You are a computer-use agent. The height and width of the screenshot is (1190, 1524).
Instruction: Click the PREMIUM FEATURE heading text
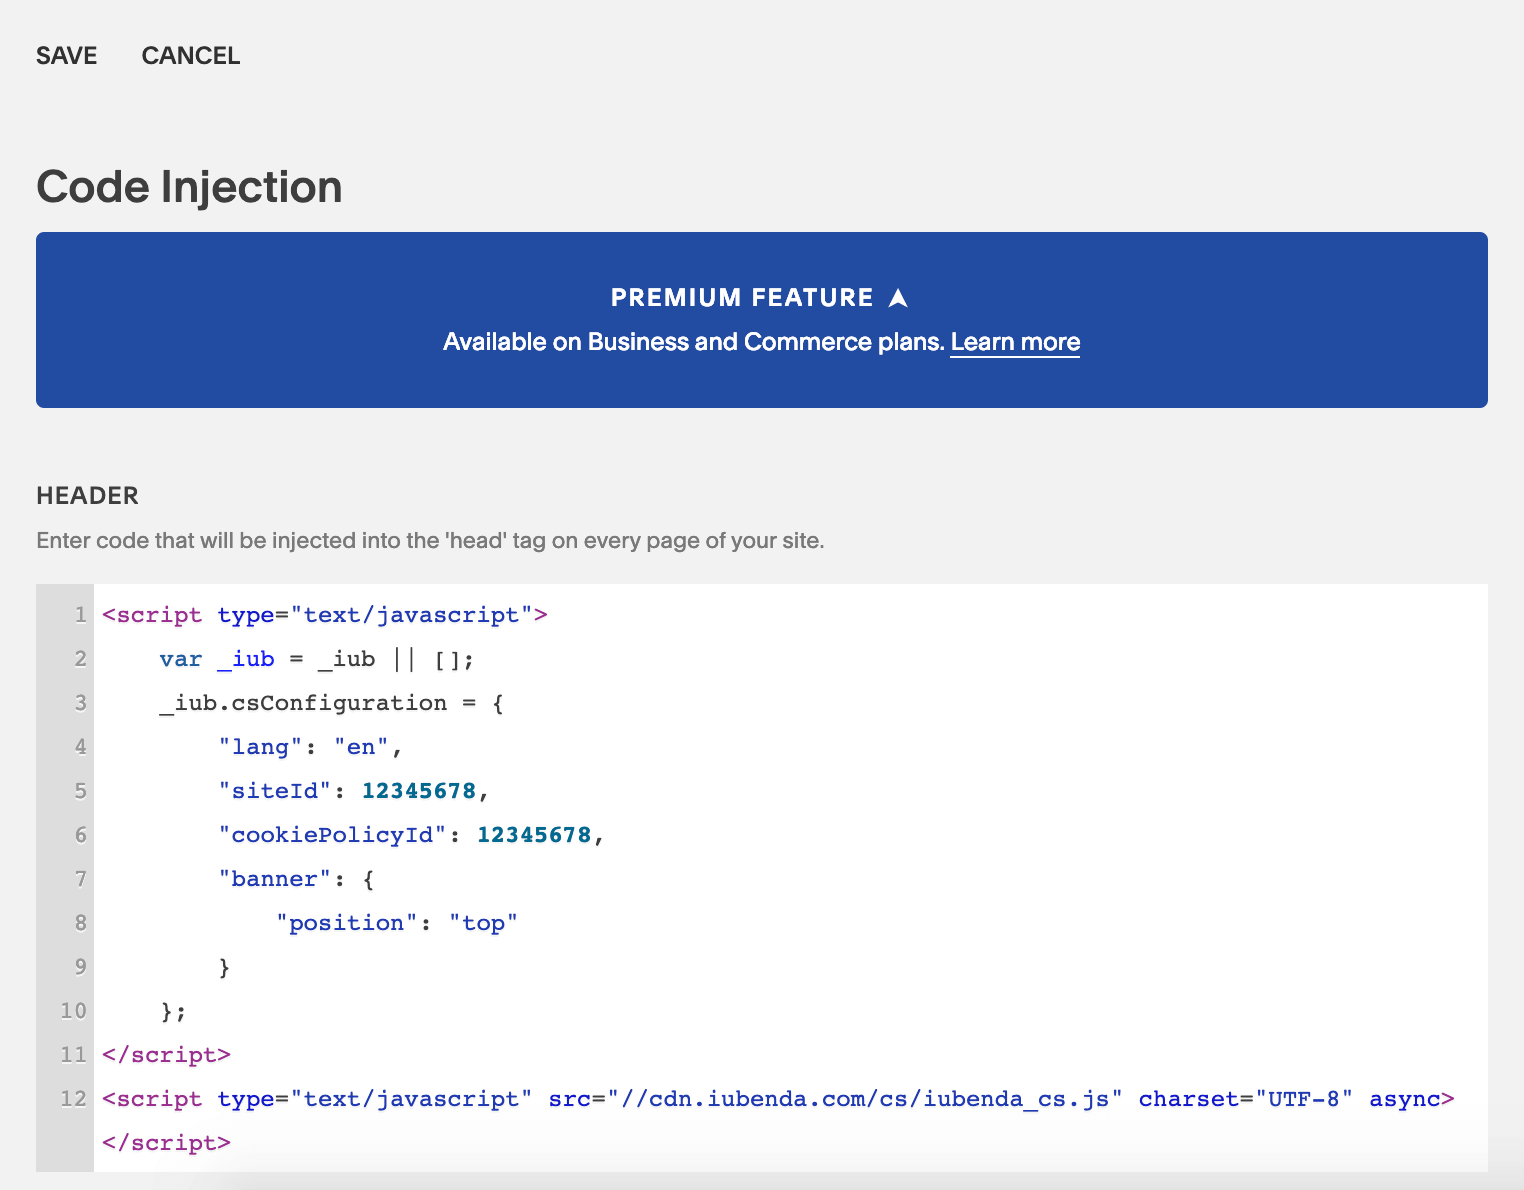(742, 298)
